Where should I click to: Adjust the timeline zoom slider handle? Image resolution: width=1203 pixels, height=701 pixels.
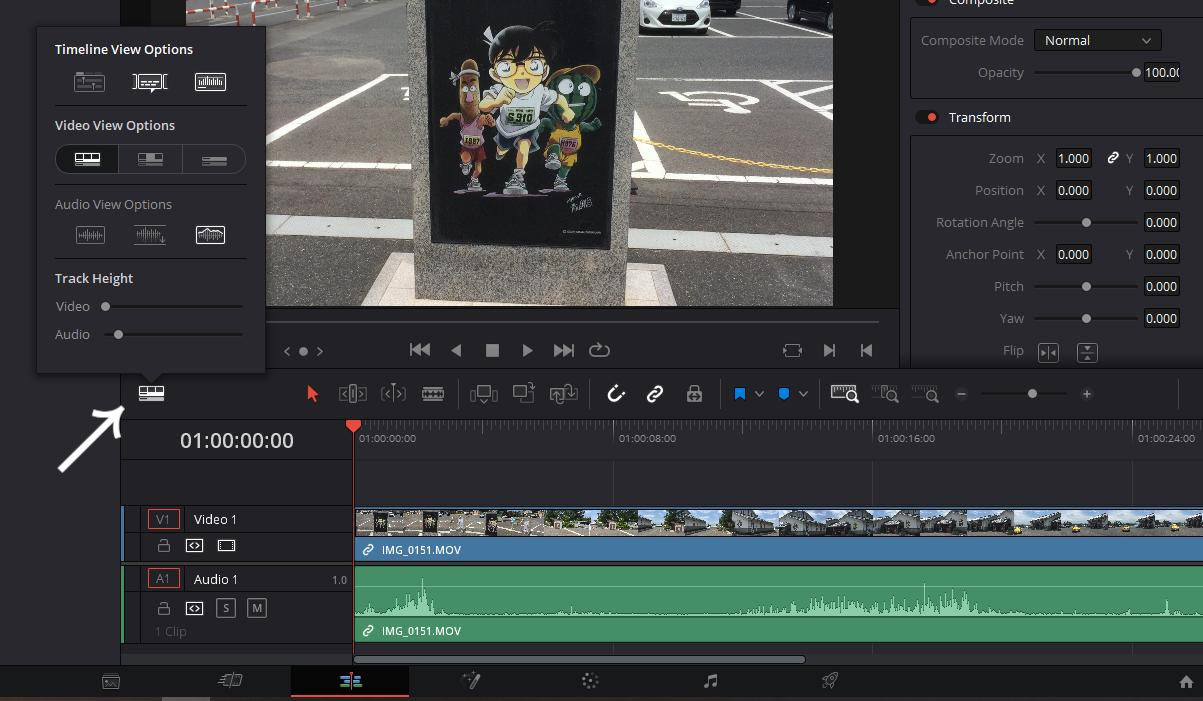[1032, 394]
